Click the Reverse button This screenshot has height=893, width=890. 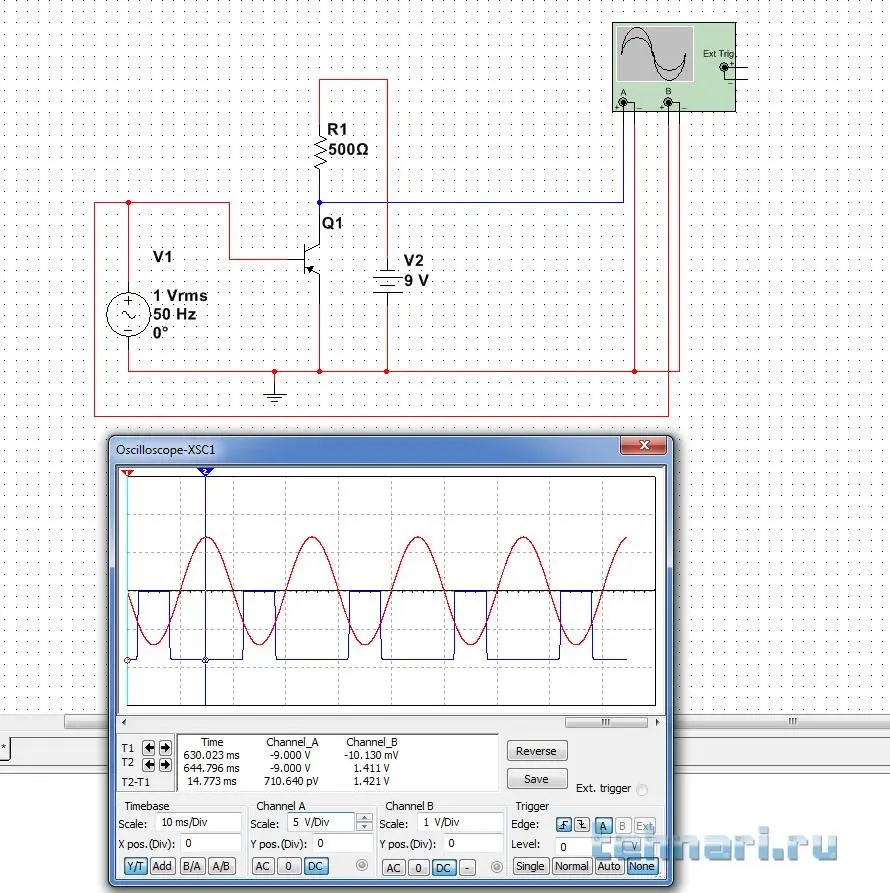pyautogui.click(x=536, y=751)
